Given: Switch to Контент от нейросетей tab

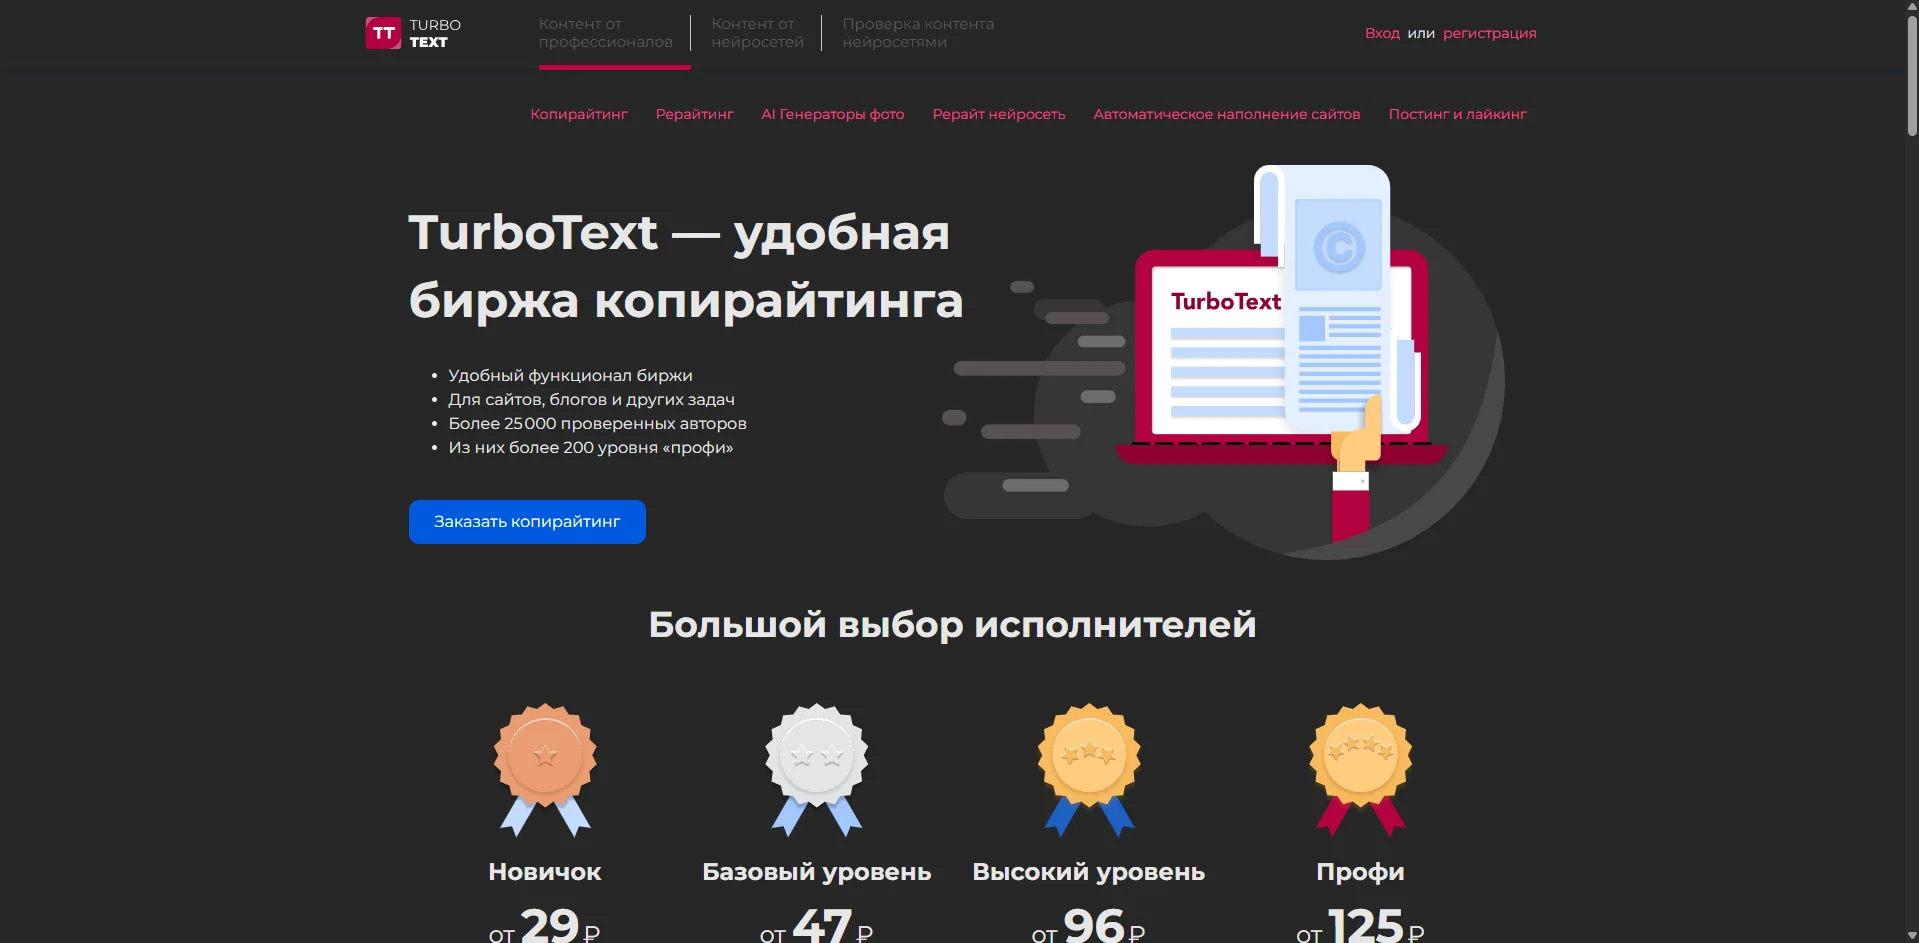Looking at the screenshot, I should point(757,33).
